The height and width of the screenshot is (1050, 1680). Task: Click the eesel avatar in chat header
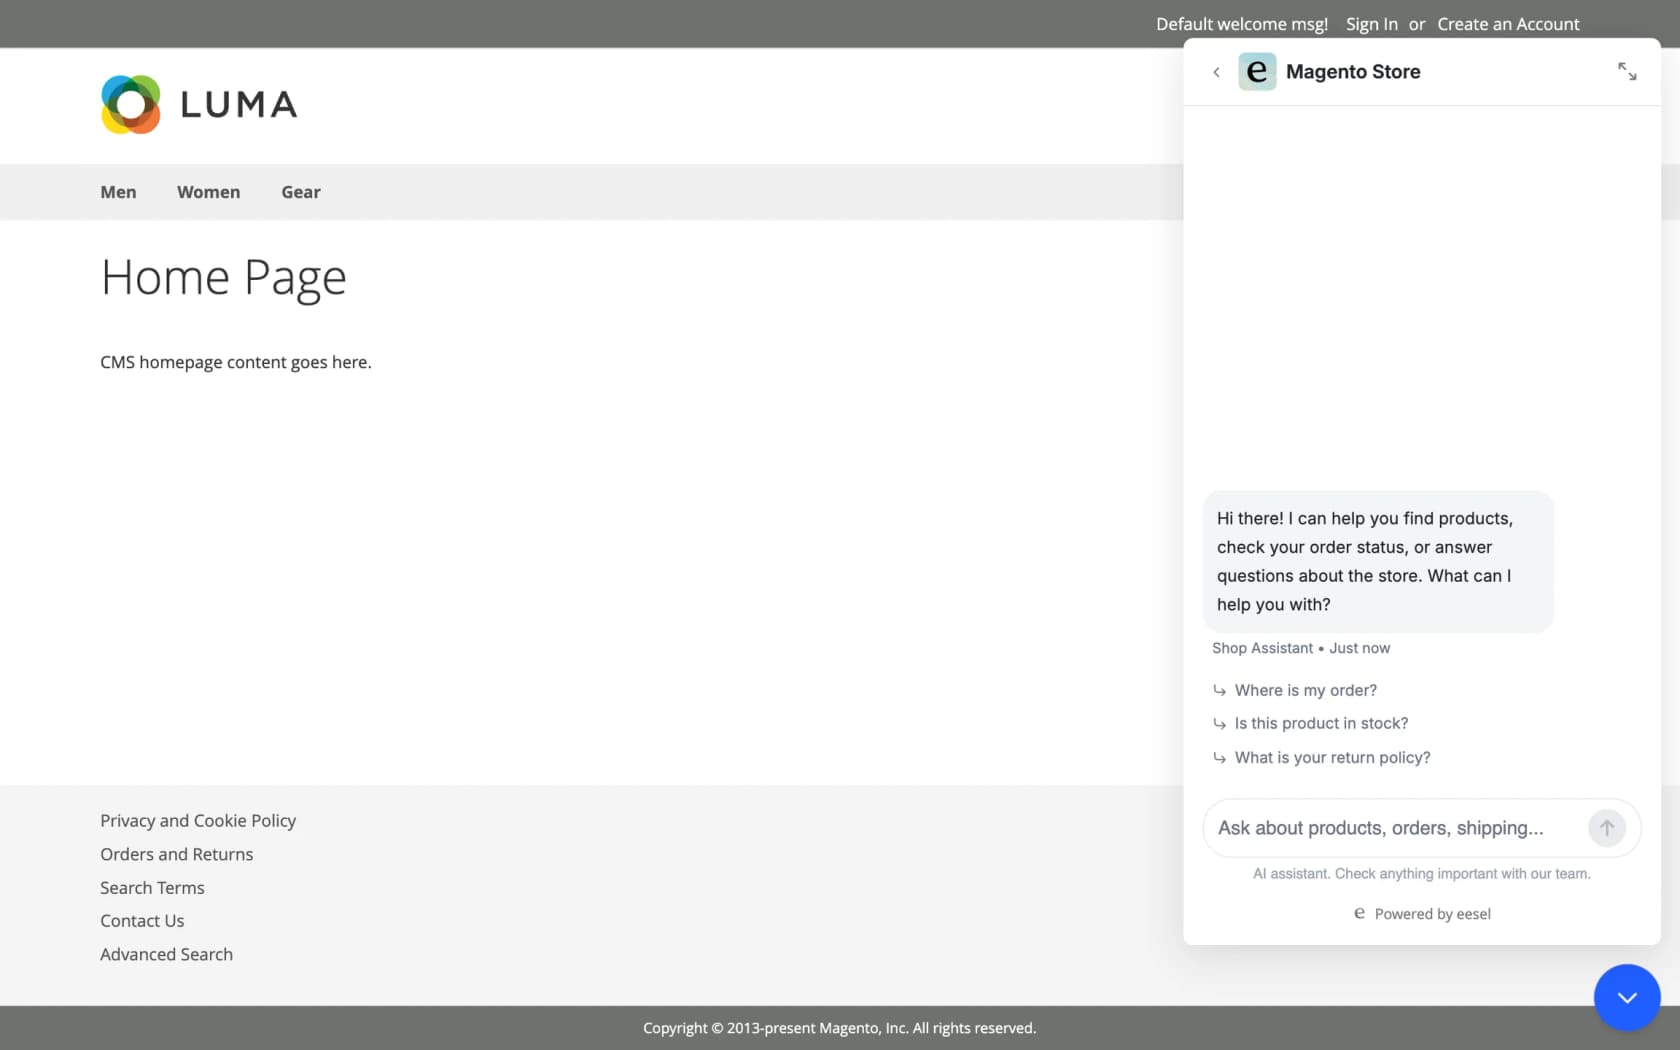click(x=1257, y=72)
